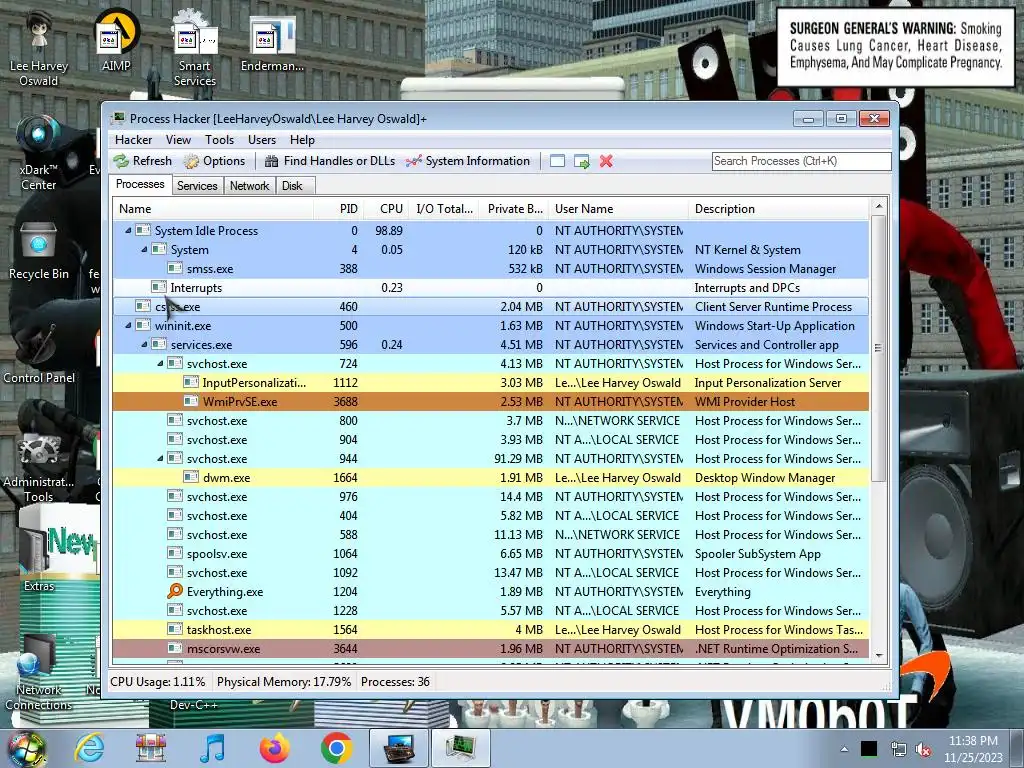1024x768 pixels.
Task: Open Smart Services desktop icon
Action: pos(195,49)
